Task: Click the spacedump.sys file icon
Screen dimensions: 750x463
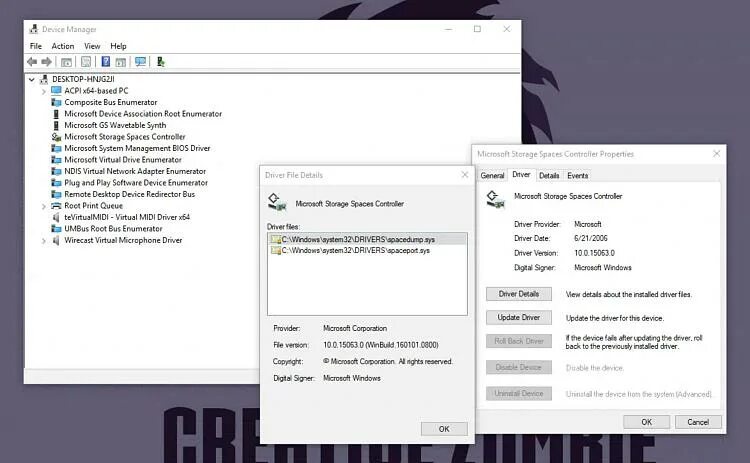Action: 276,239
